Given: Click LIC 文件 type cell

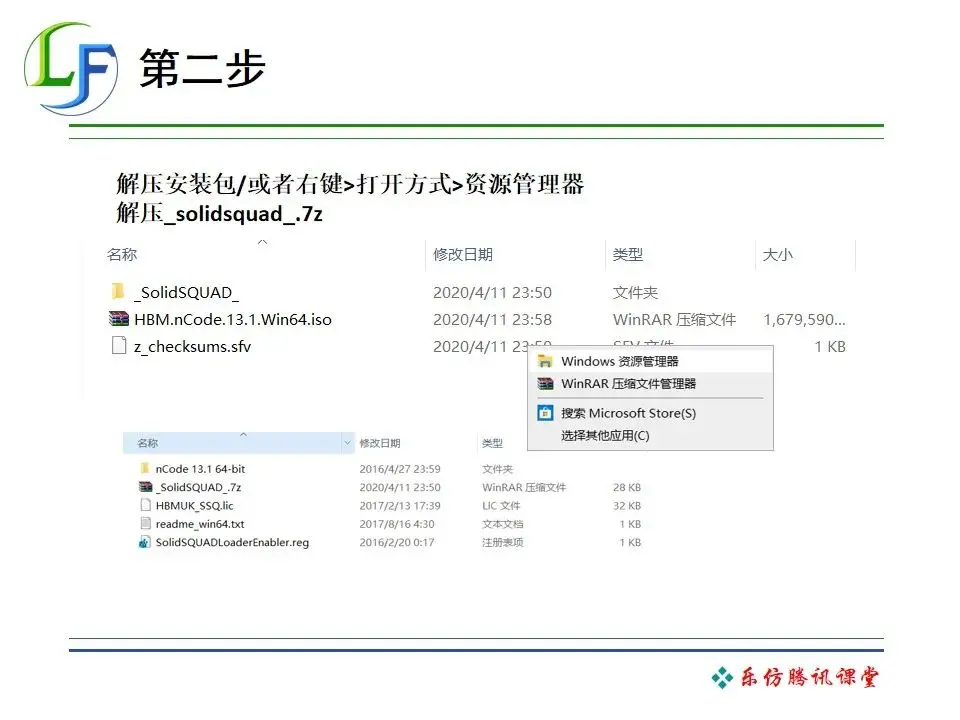Looking at the screenshot, I should [501, 506].
